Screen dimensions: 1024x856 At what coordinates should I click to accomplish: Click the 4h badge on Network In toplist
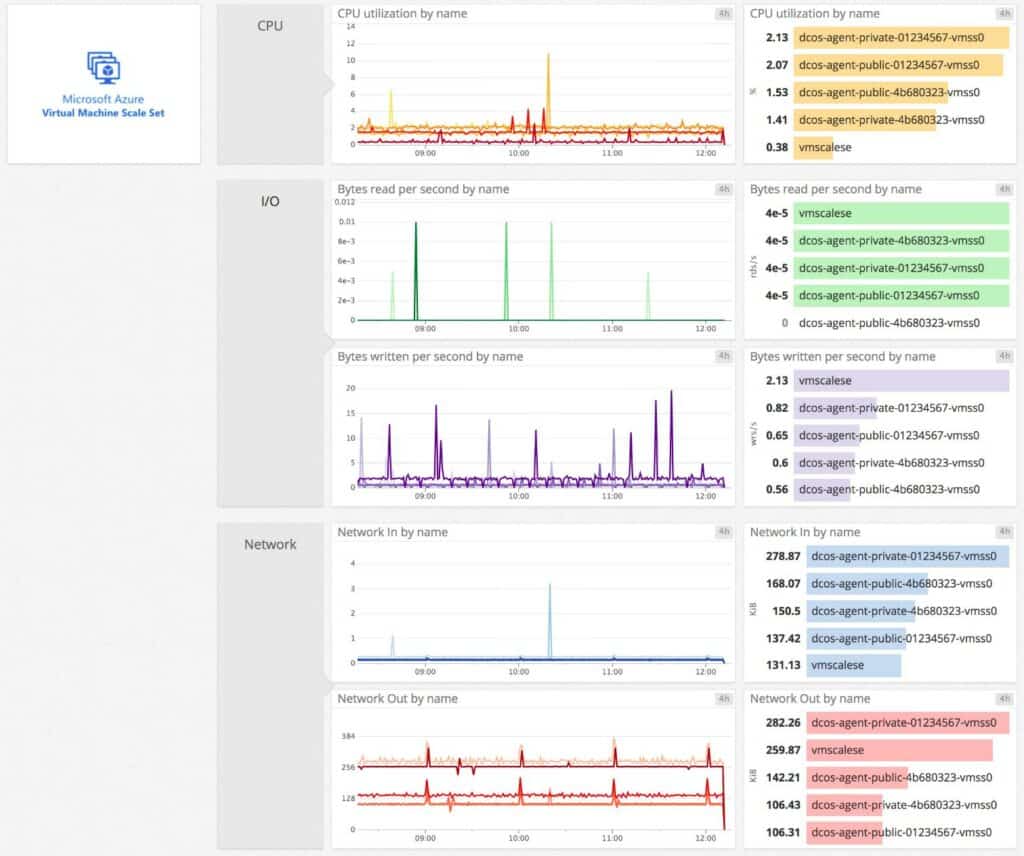(1004, 531)
